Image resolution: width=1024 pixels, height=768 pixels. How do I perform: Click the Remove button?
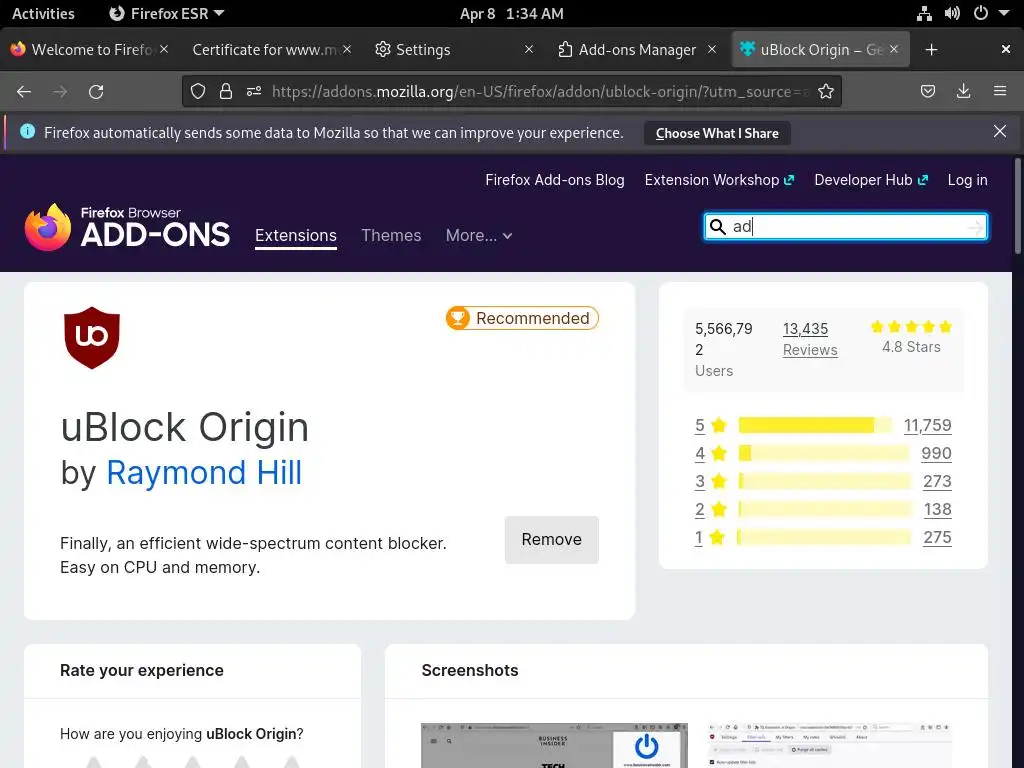pyautogui.click(x=552, y=539)
